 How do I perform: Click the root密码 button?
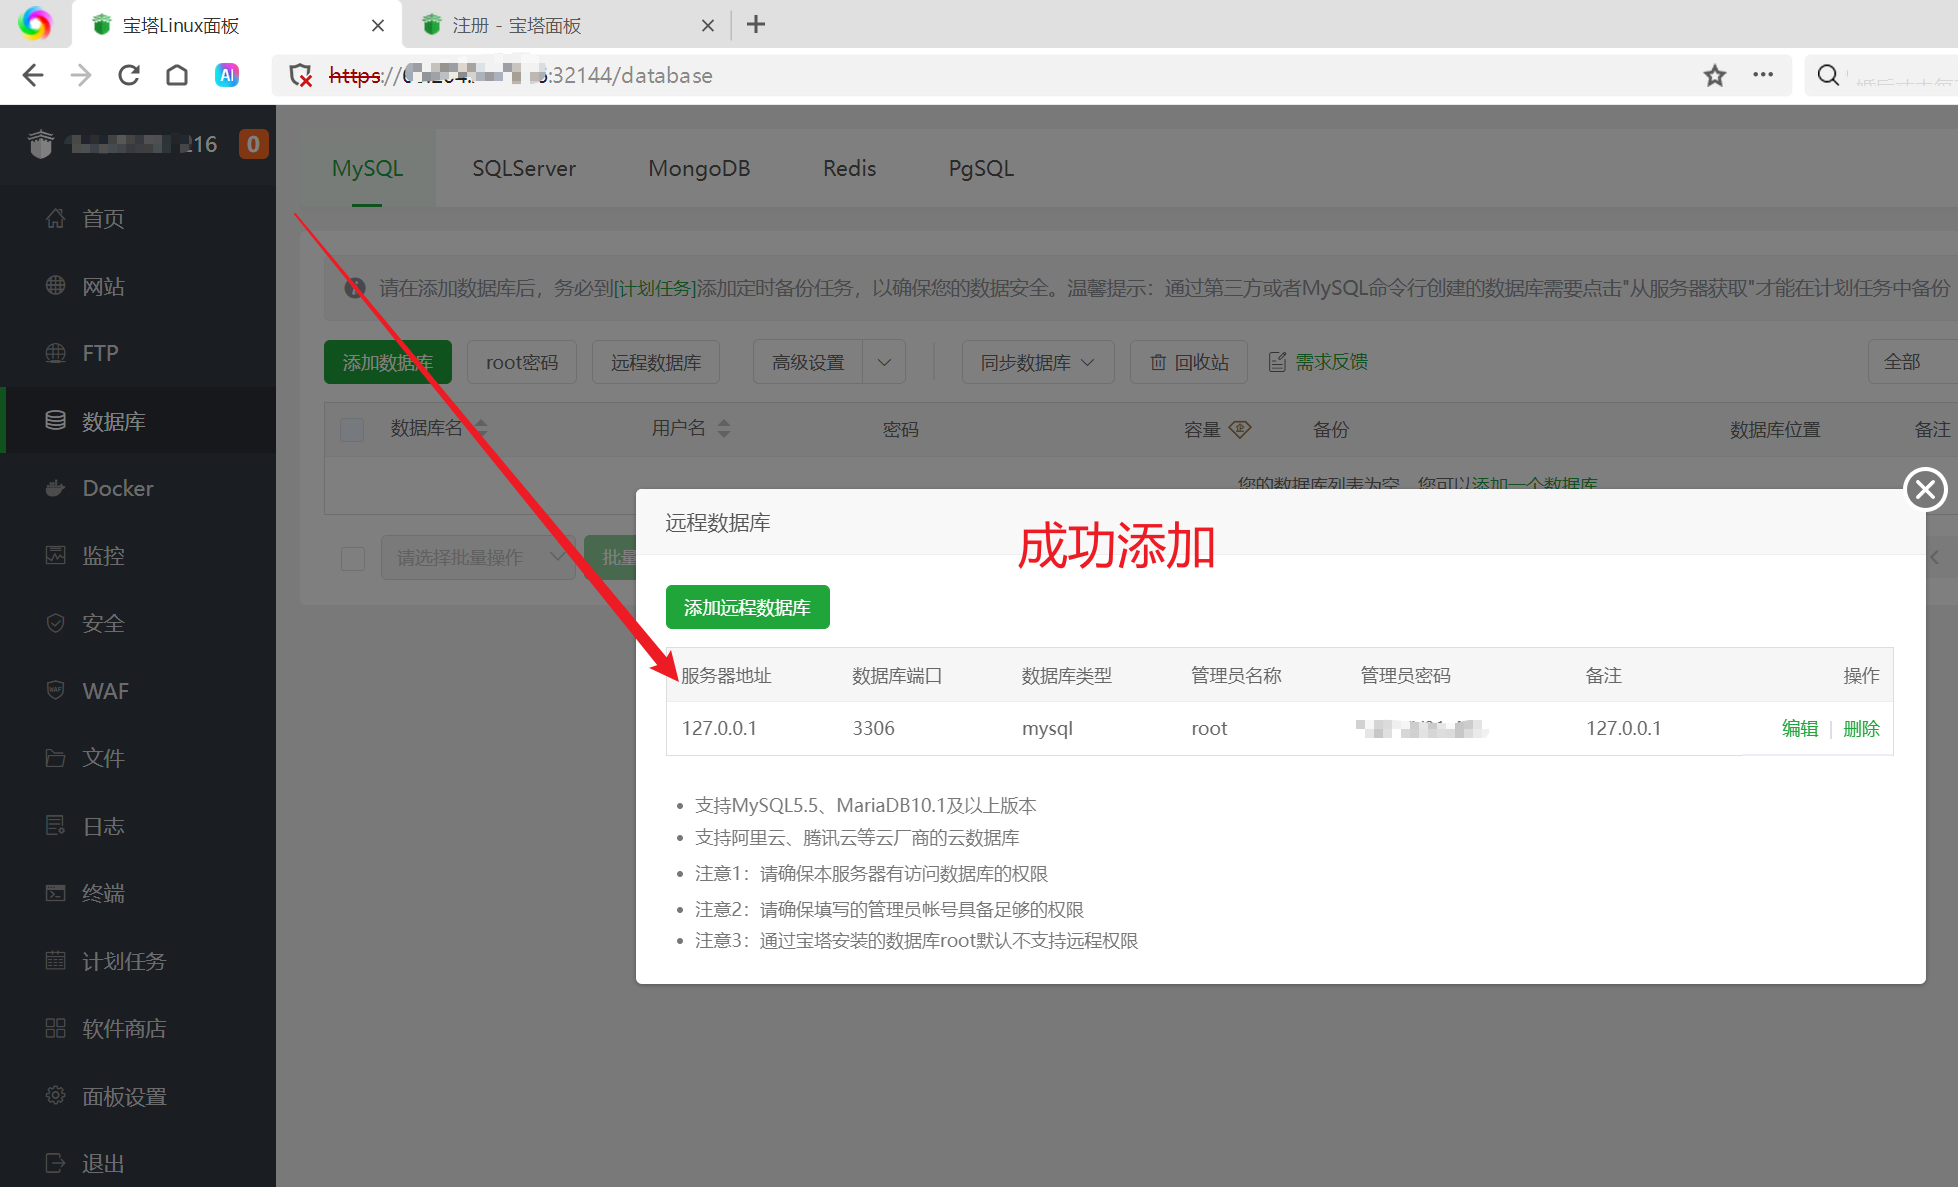click(522, 362)
